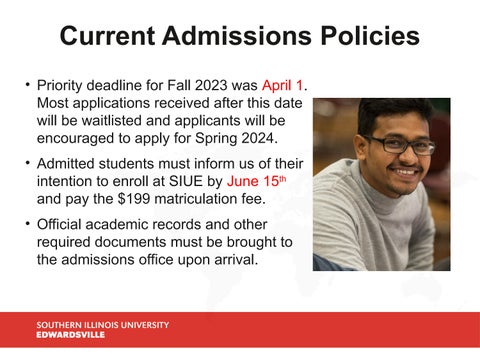The image size is (480, 360).
Task: Click the red April 1 date text
Action: point(282,85)
